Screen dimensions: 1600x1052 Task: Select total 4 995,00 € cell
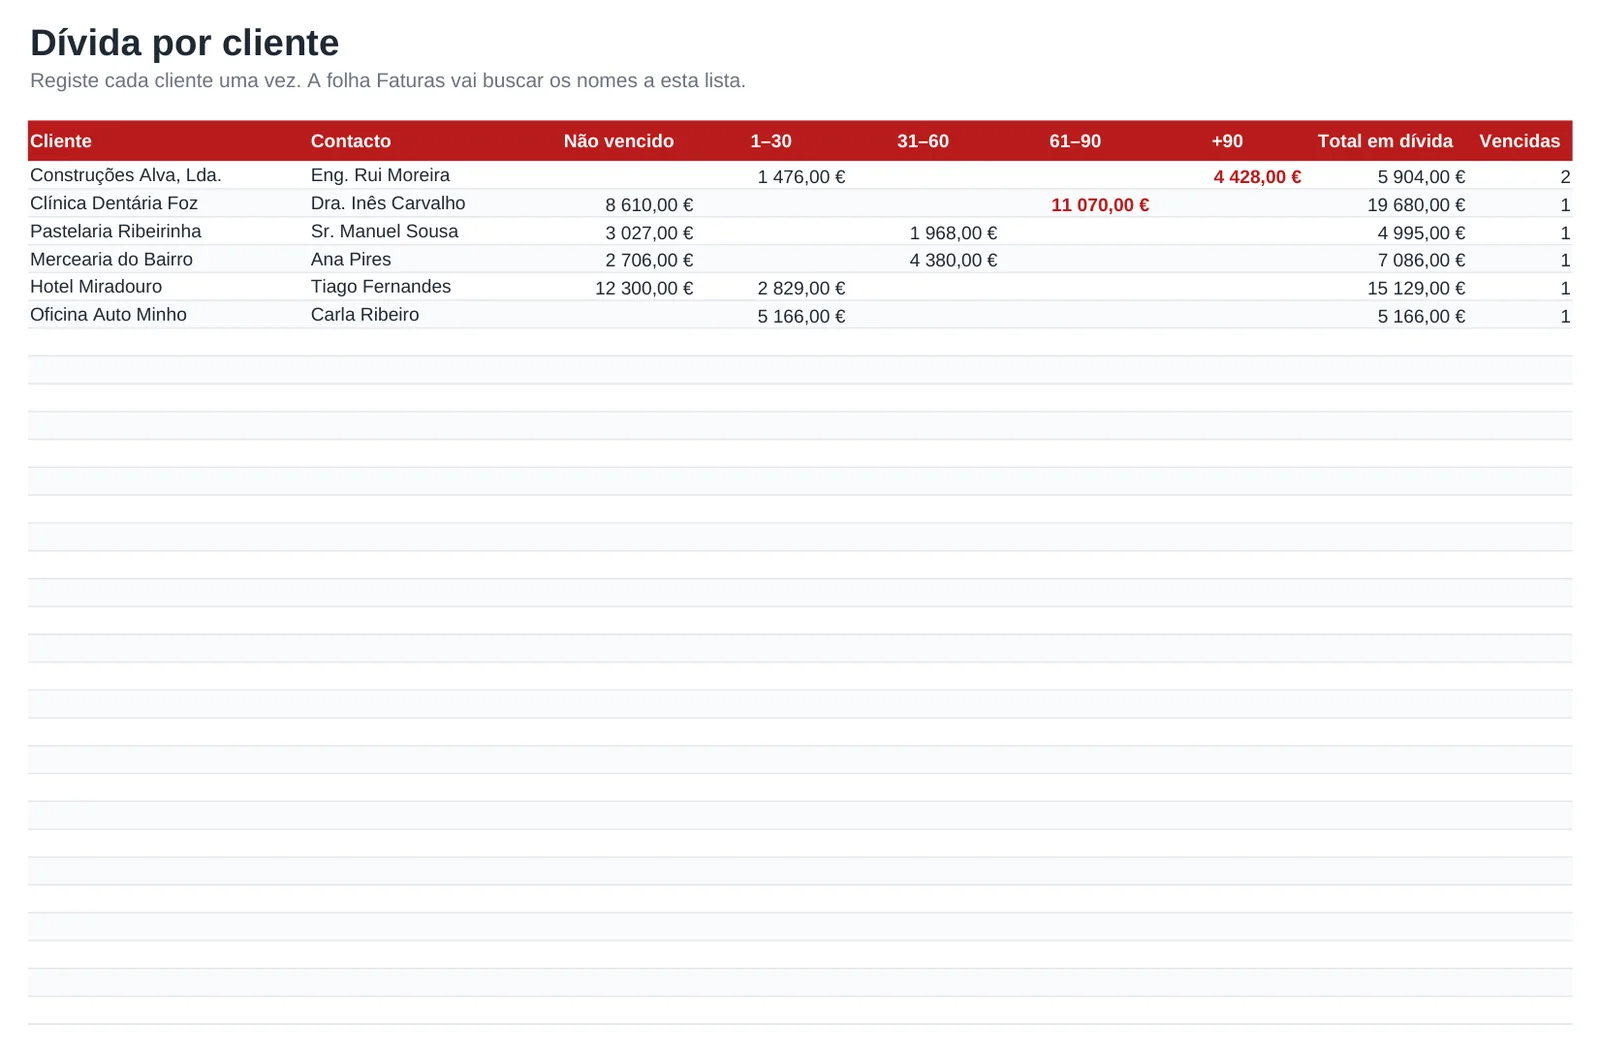pyautogui.click(x=1421, y=233)
